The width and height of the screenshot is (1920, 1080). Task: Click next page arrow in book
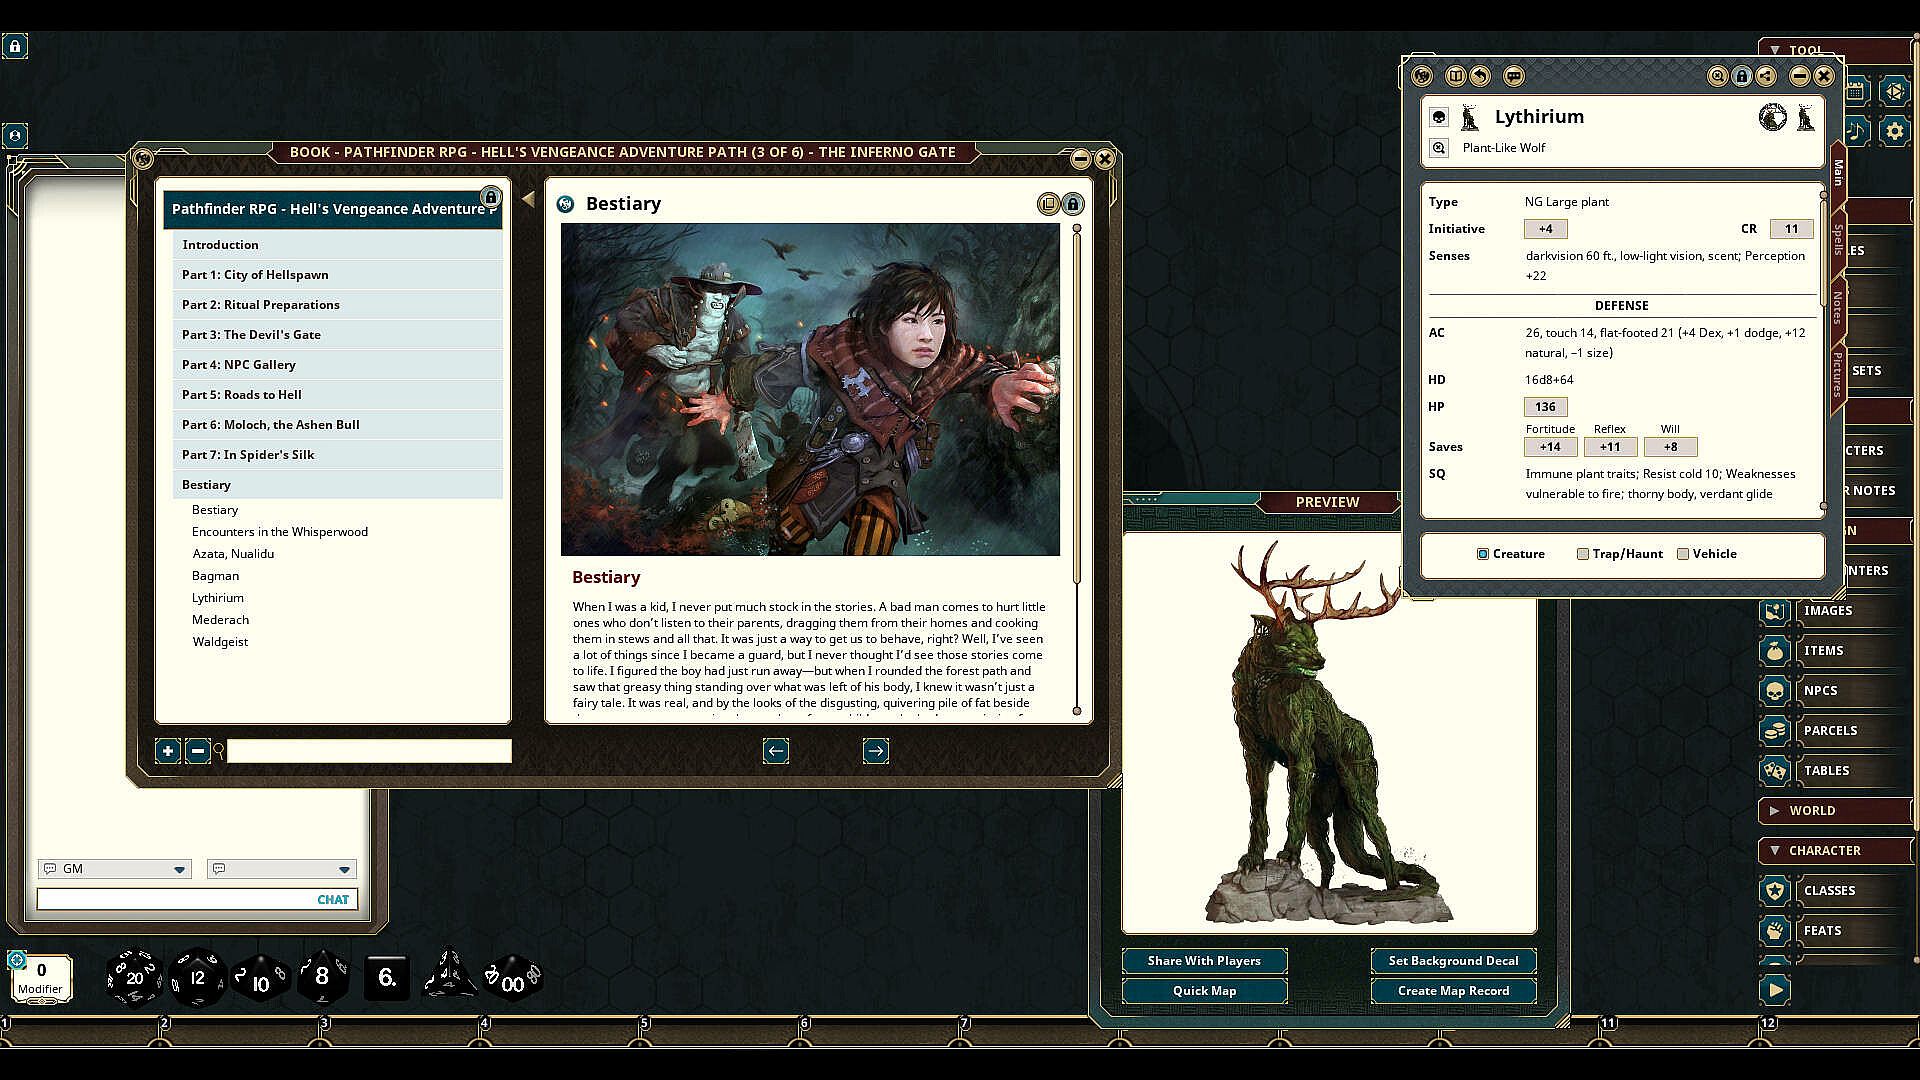pyautogui.click(x=875, y=751)
